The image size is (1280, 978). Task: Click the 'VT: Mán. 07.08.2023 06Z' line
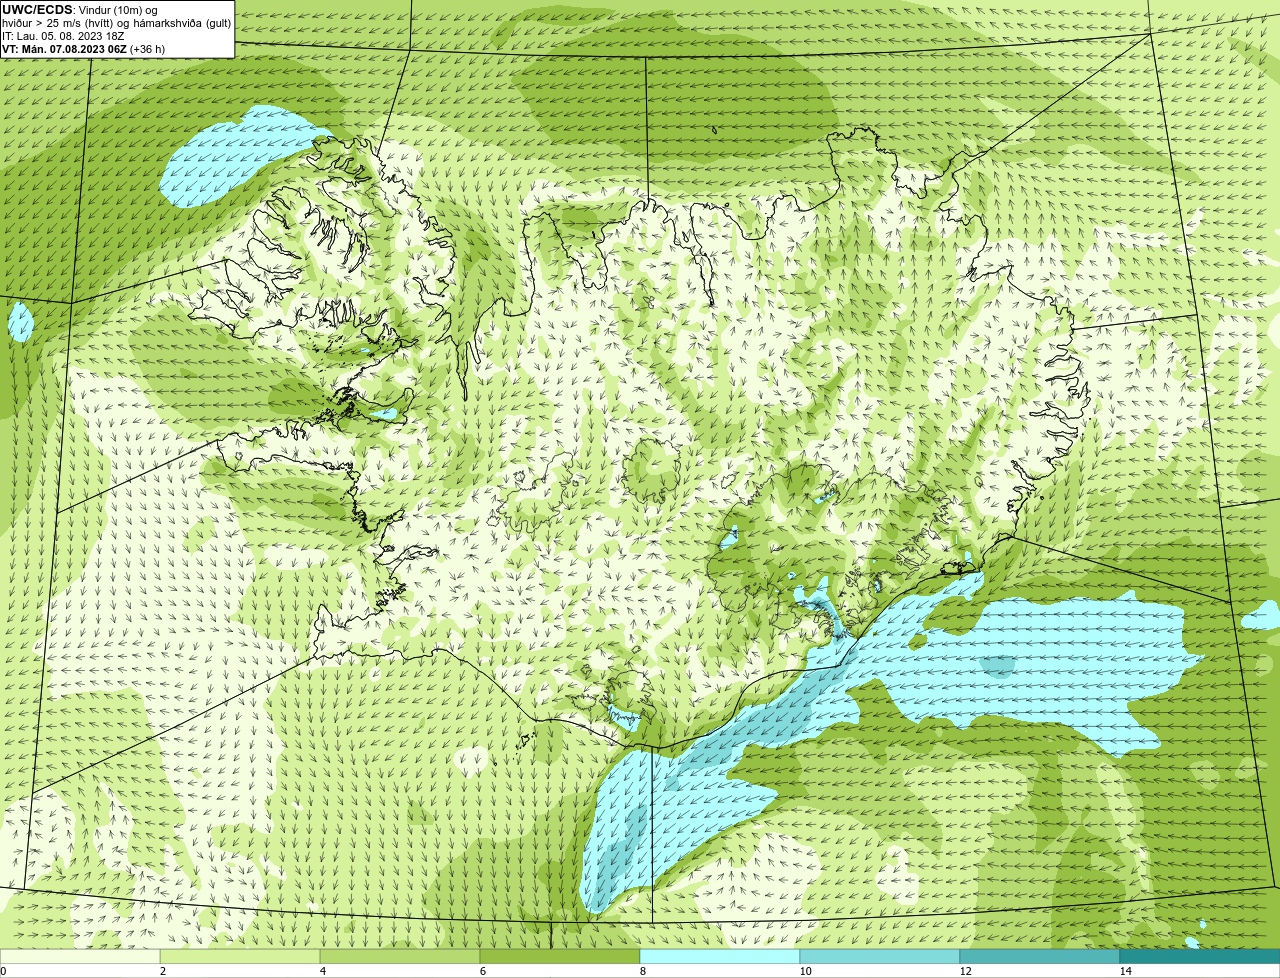click(x=64, y=49)
